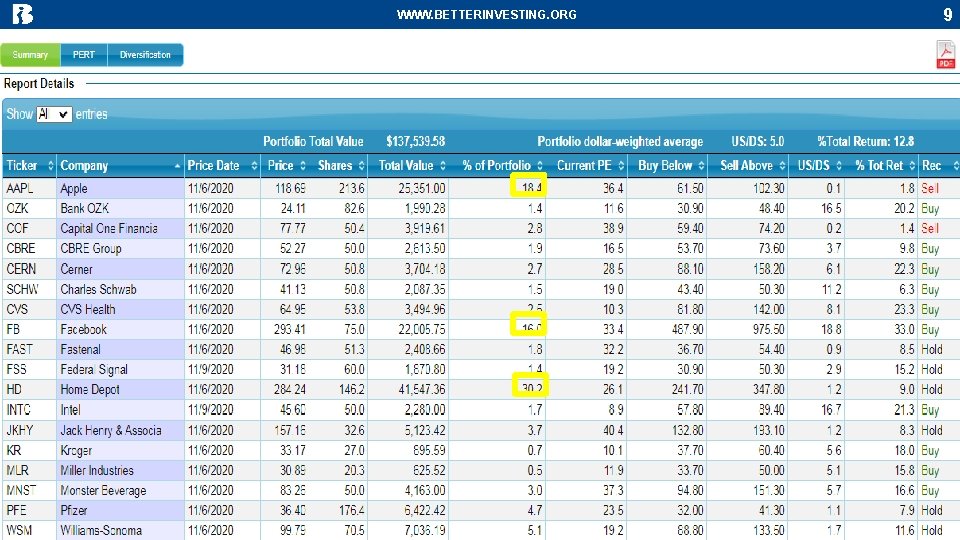Click portfolio total value $137,539.58
The image size is (960, 540).
click(x=415, y=141)
